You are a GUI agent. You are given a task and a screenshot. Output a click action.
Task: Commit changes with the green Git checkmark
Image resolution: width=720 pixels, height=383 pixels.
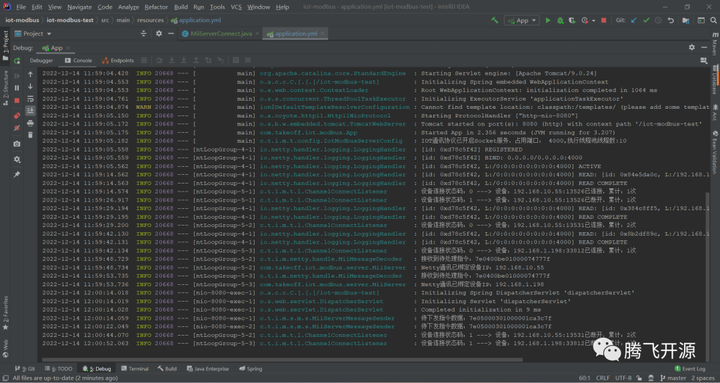point(646,20)
